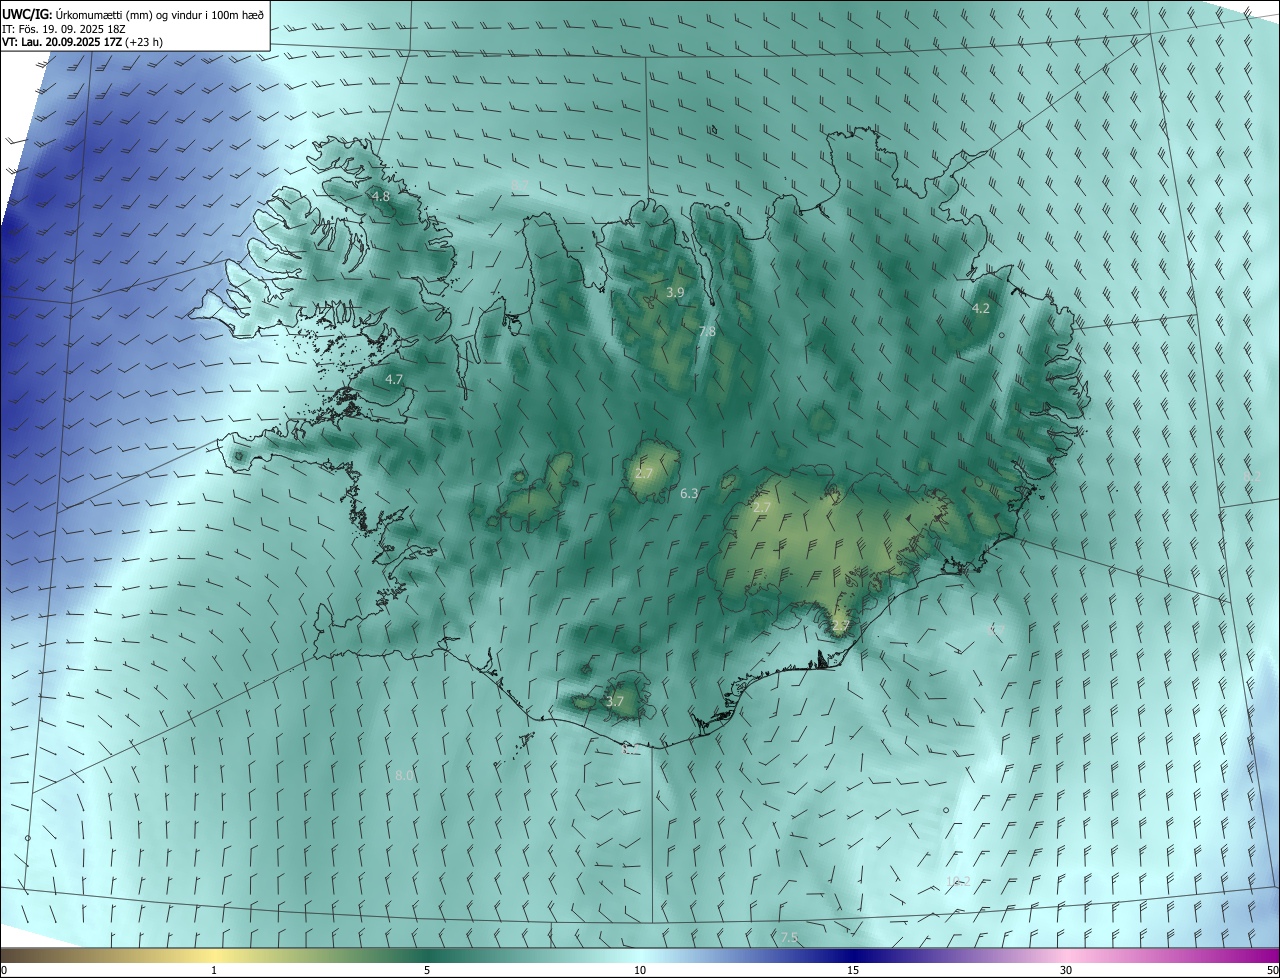1280x978 pixels.
Task: Click the '10' tick on the color scale
Action: point(640,971)
